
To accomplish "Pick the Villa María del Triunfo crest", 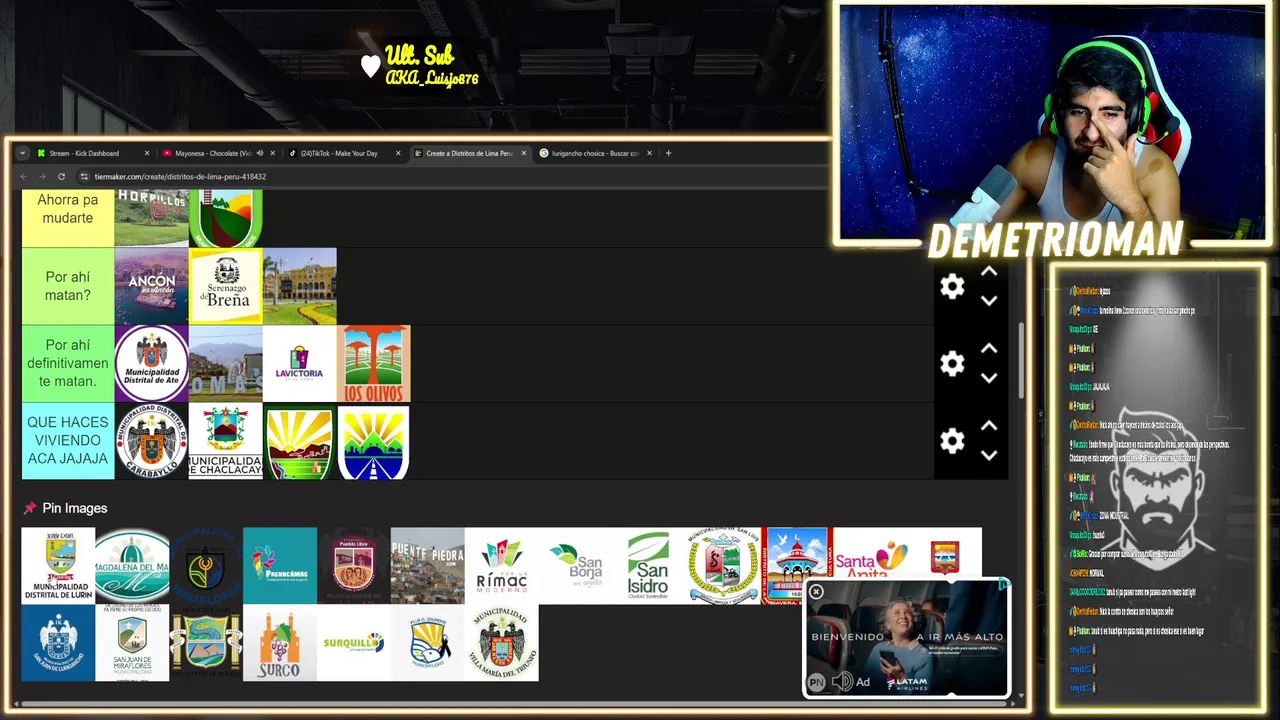I will pyautogui.click(x=502, y=642).
